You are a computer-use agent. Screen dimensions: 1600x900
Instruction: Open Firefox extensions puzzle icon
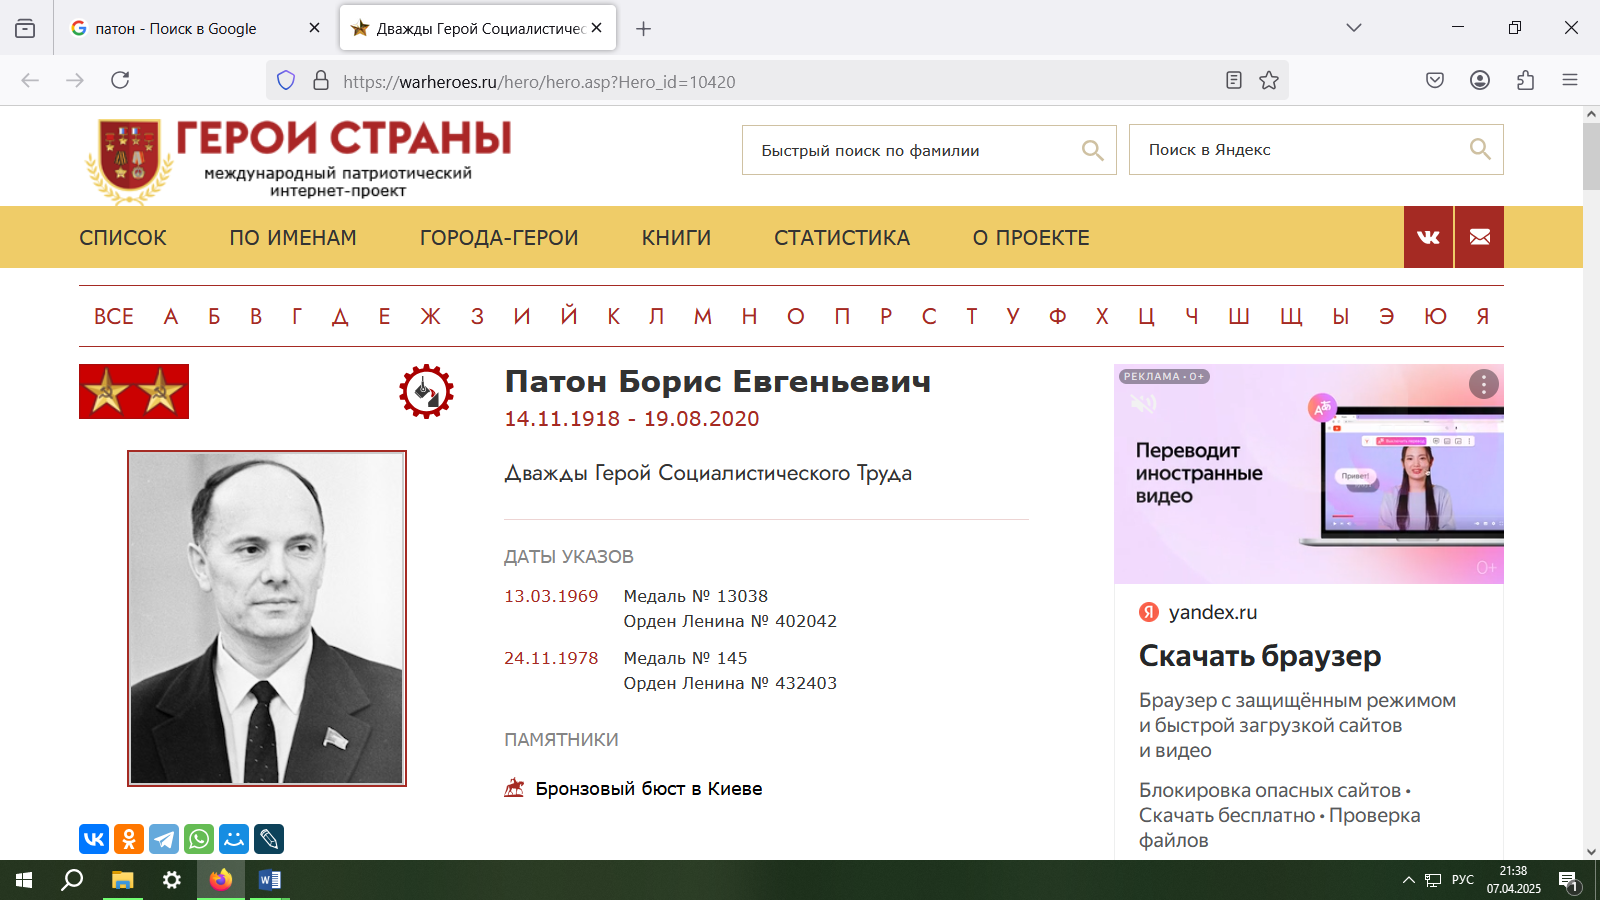[x=1525, y=81]
